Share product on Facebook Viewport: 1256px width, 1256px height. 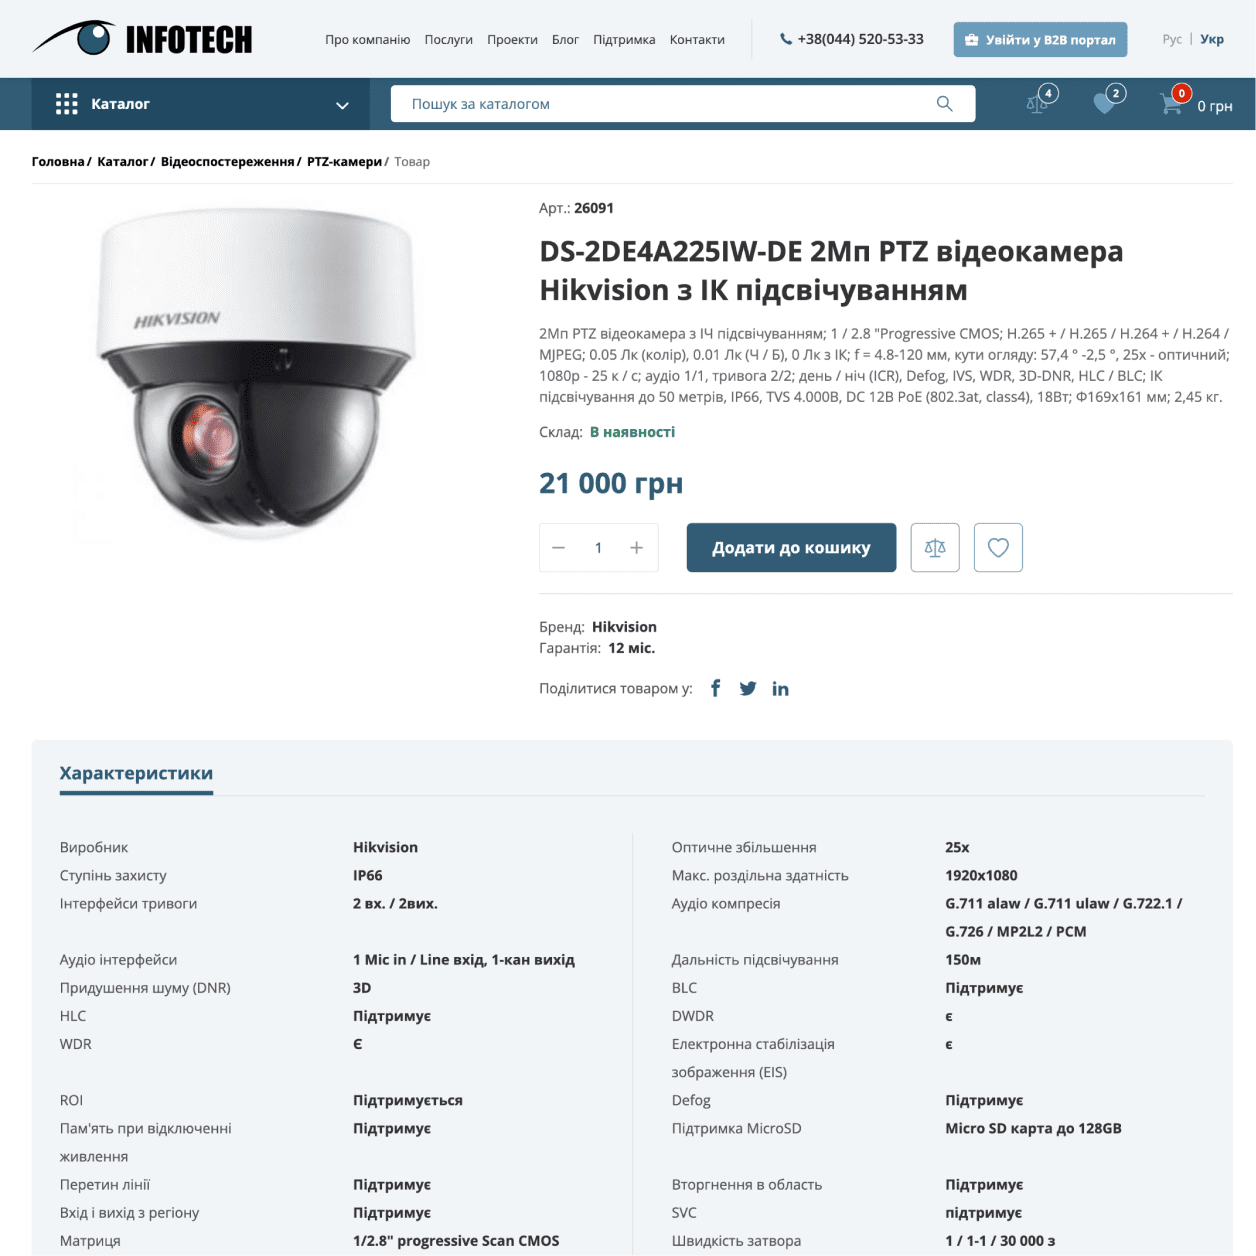(715, 688)
